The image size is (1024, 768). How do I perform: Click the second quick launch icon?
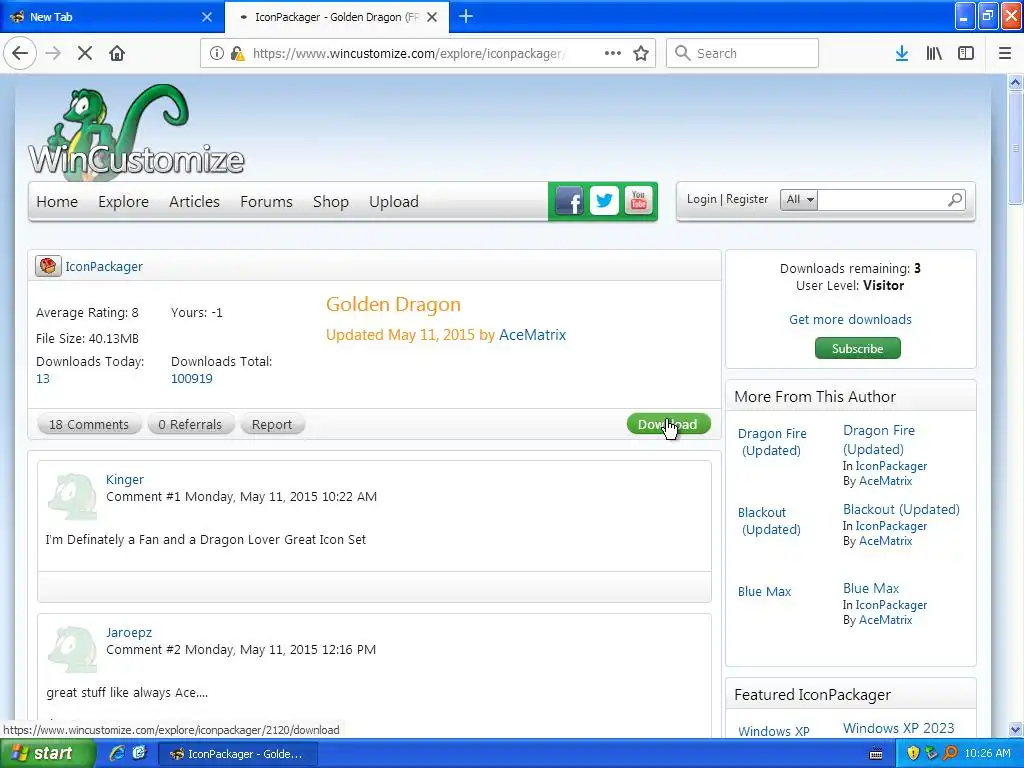coord(140,753)
